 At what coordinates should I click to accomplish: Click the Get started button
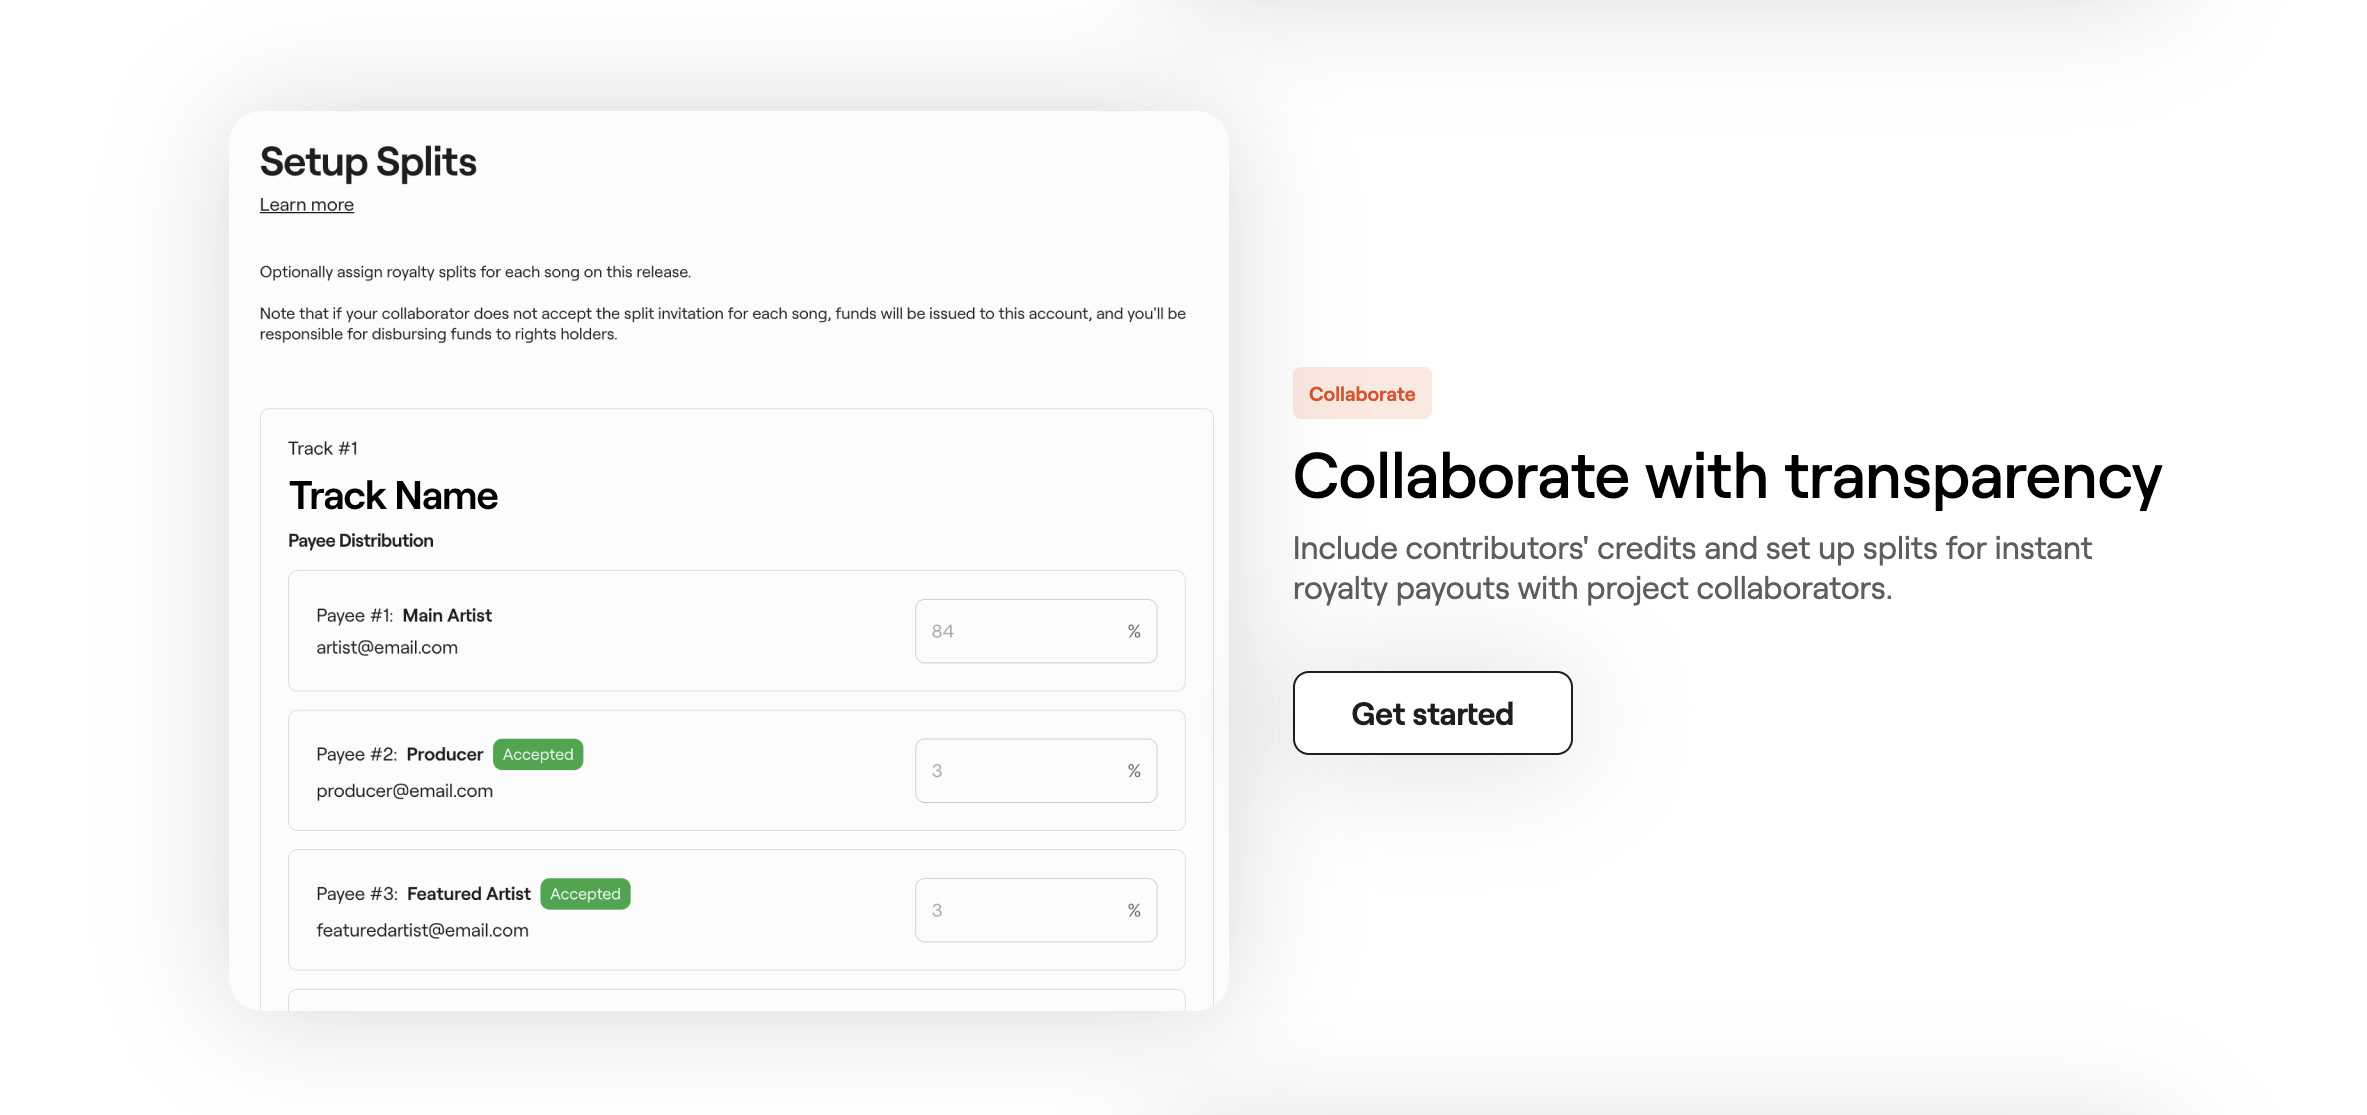[x=1431, y=713]
